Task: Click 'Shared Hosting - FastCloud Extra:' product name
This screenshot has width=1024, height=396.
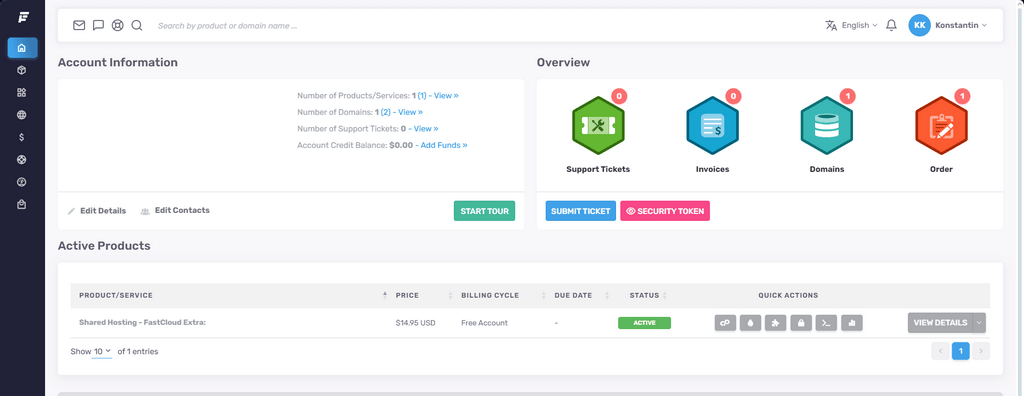Action: coord(142,323)
